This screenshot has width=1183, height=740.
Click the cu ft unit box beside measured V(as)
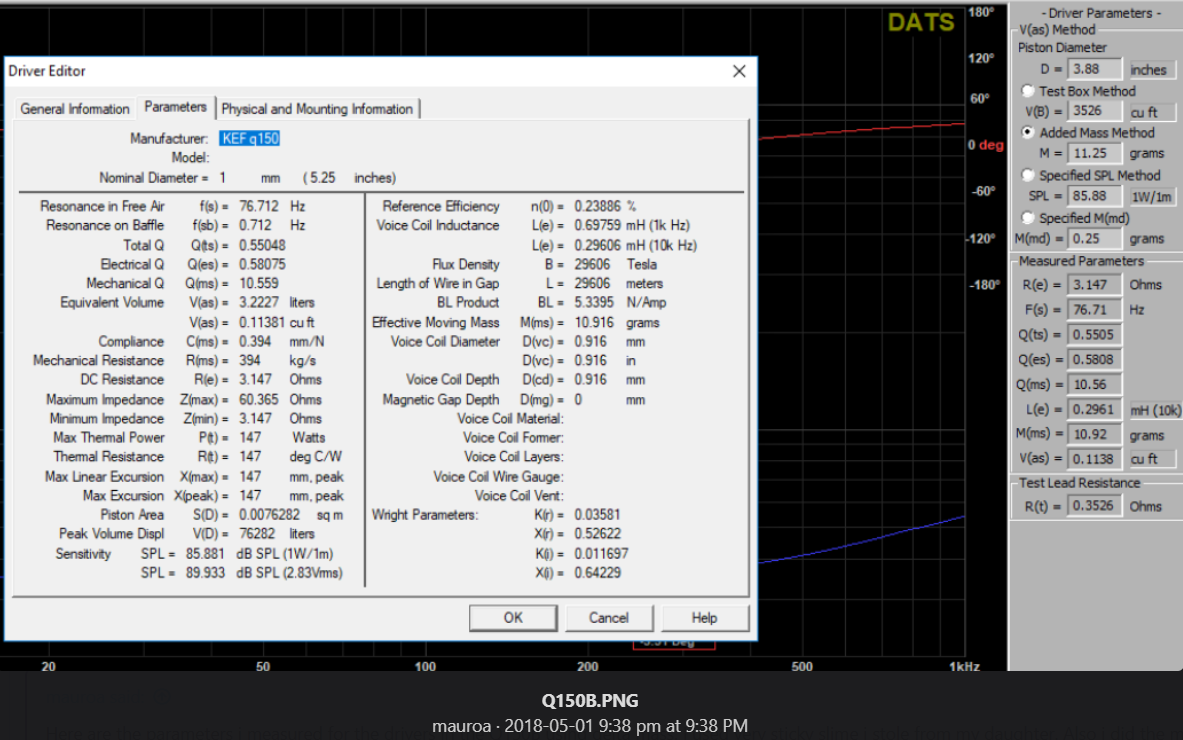[x=1151, y=459]
